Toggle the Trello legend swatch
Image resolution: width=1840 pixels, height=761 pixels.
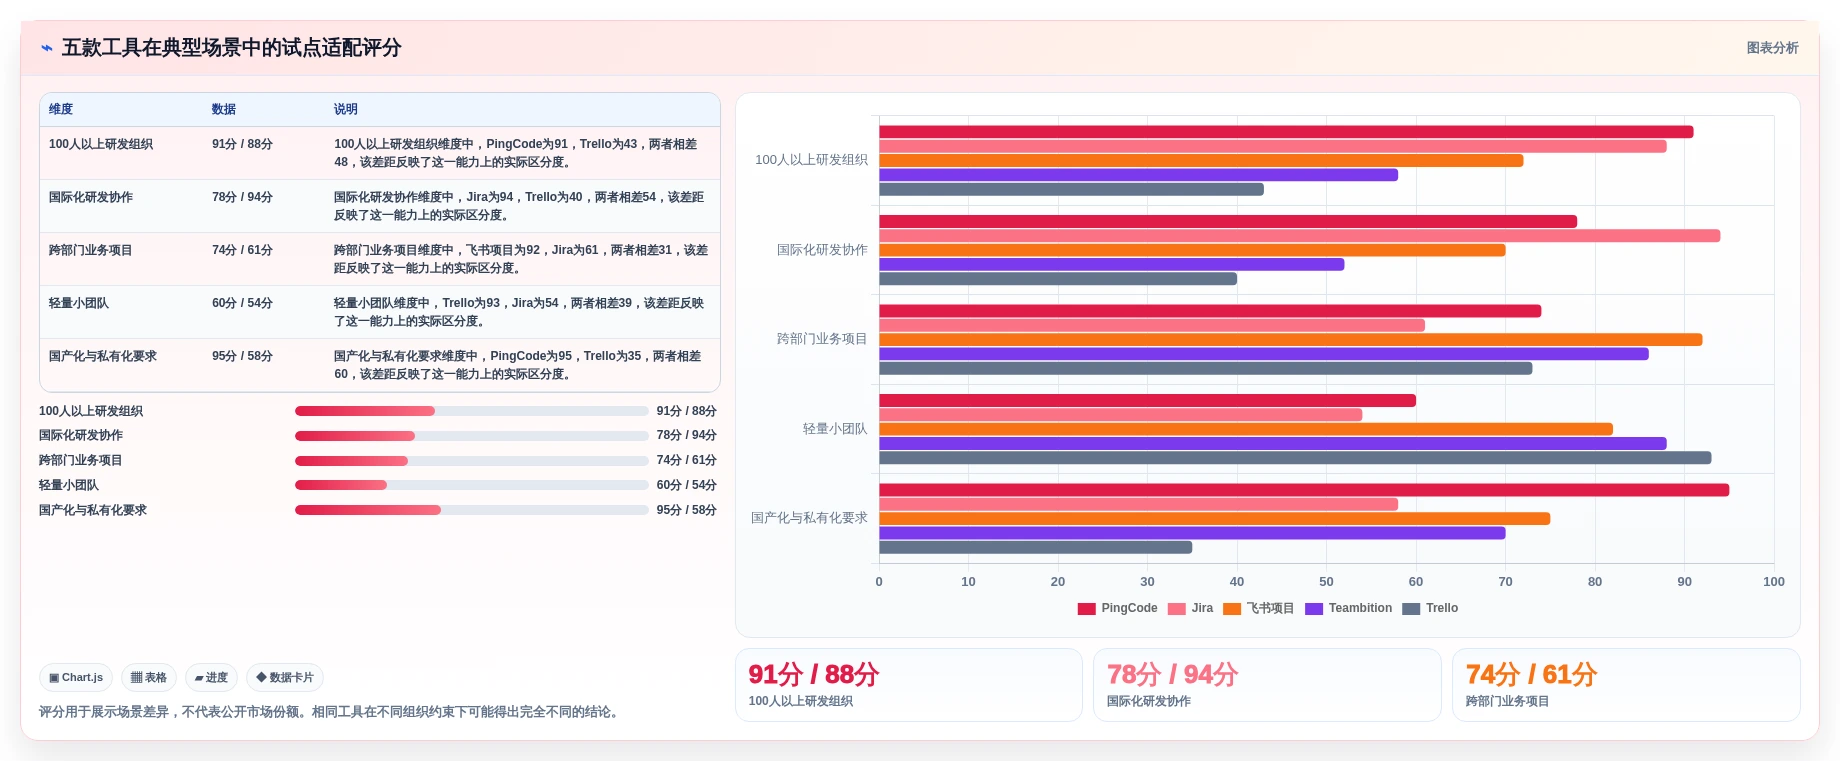pyautogui.click(x=1411, y=609)
